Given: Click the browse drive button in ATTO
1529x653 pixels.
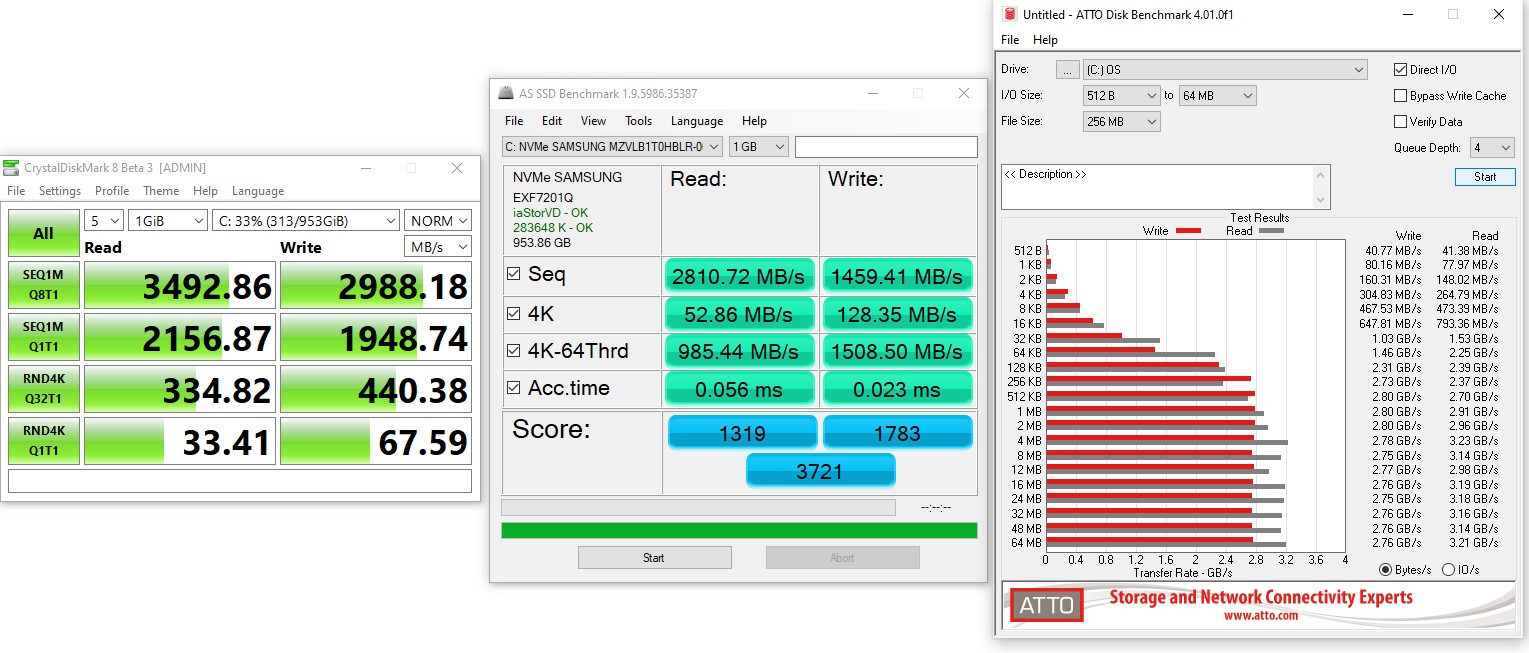Looking at the screenshot, I should [1068, 70].
